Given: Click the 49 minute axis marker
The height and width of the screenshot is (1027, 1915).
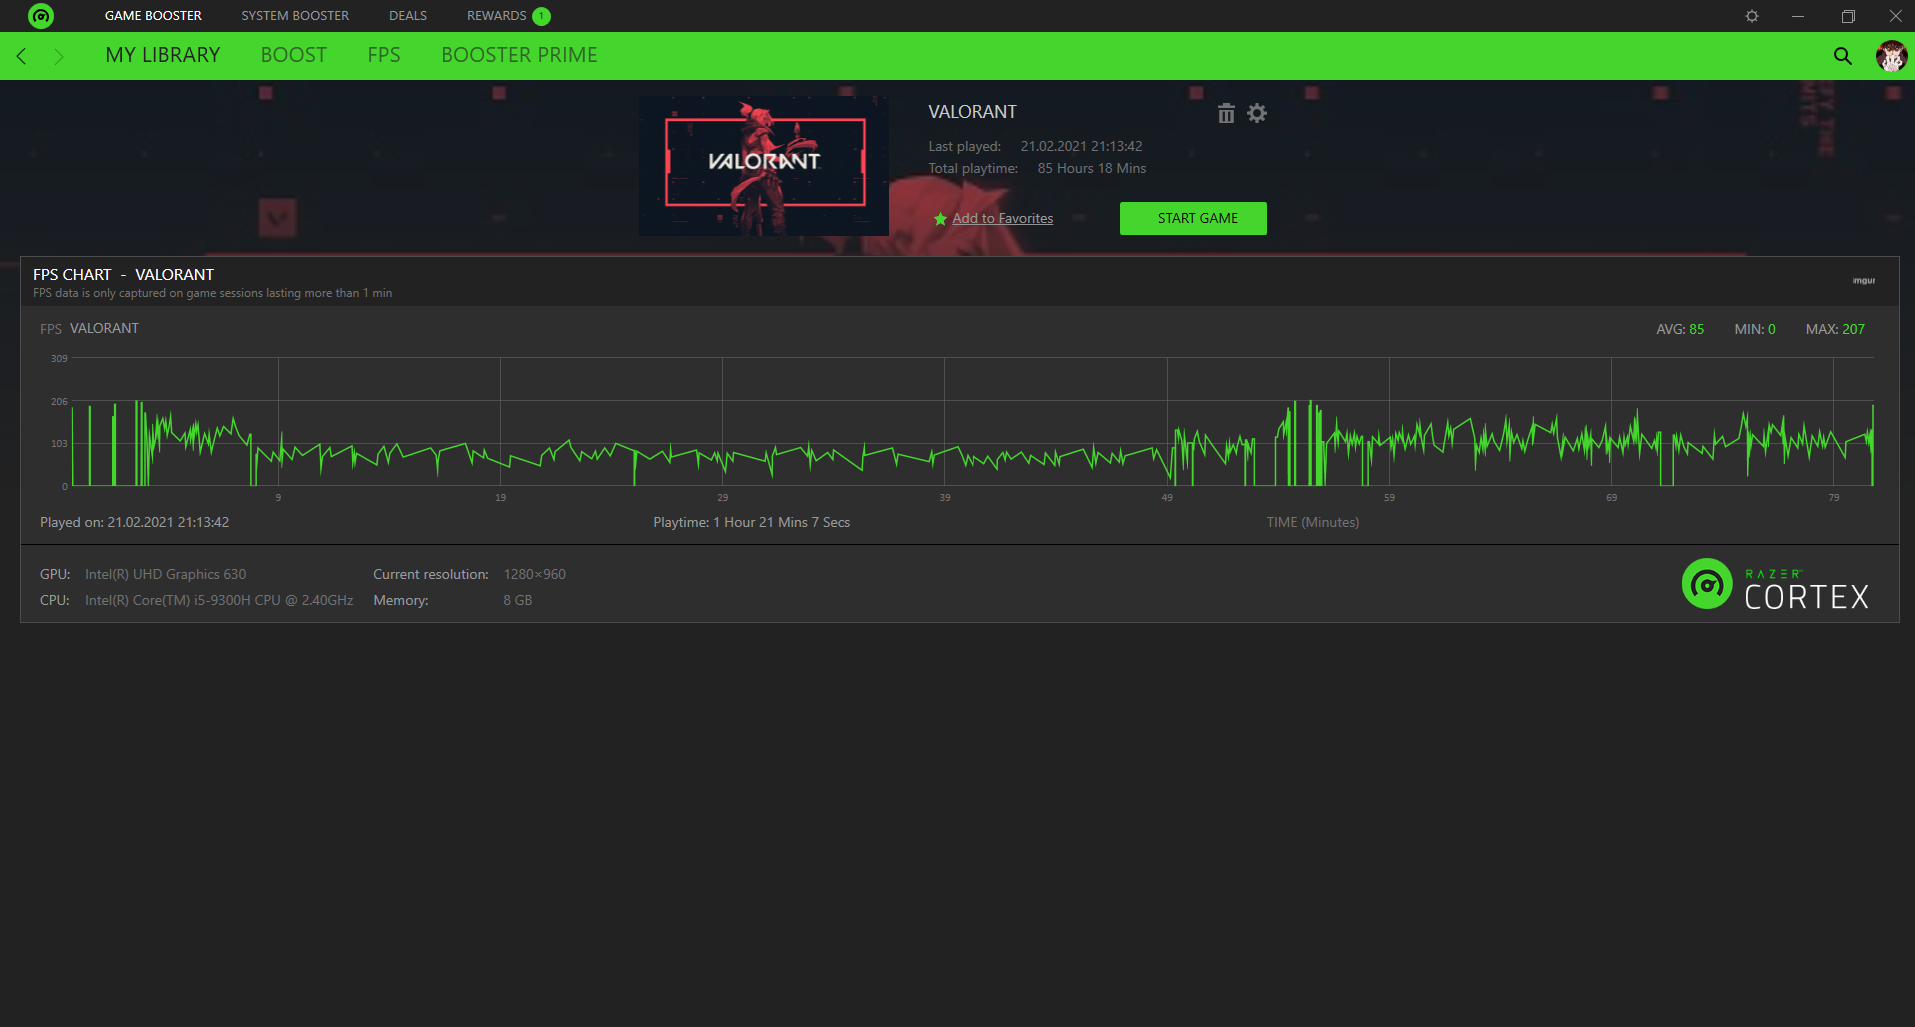Looking at the screenshot, I should click(x=1167, y=497).
